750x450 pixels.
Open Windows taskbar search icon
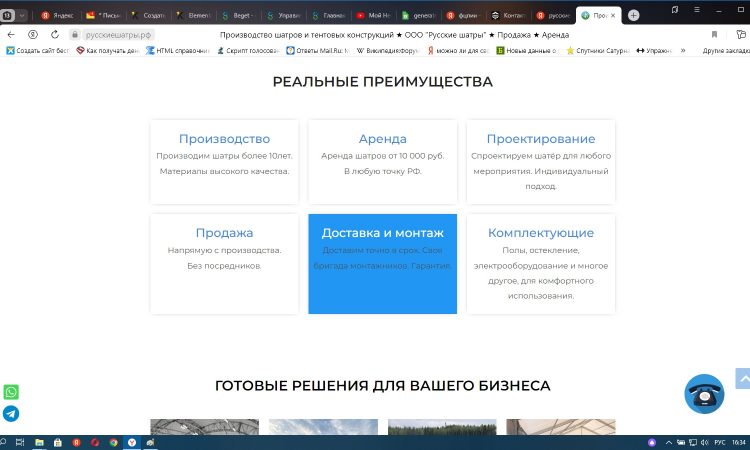pyautogui.click(x=3, y=442)
